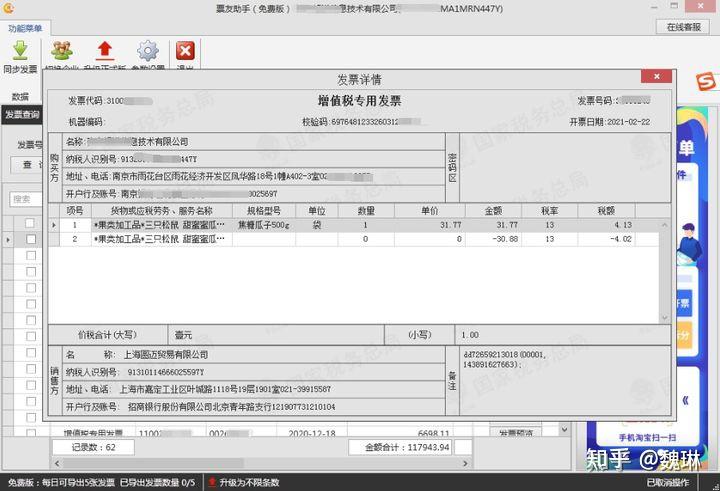Viewport: 720px width, 491px height.
Task: Click the seller tax ID 91310114666025597Y
Action: point(165,372)
